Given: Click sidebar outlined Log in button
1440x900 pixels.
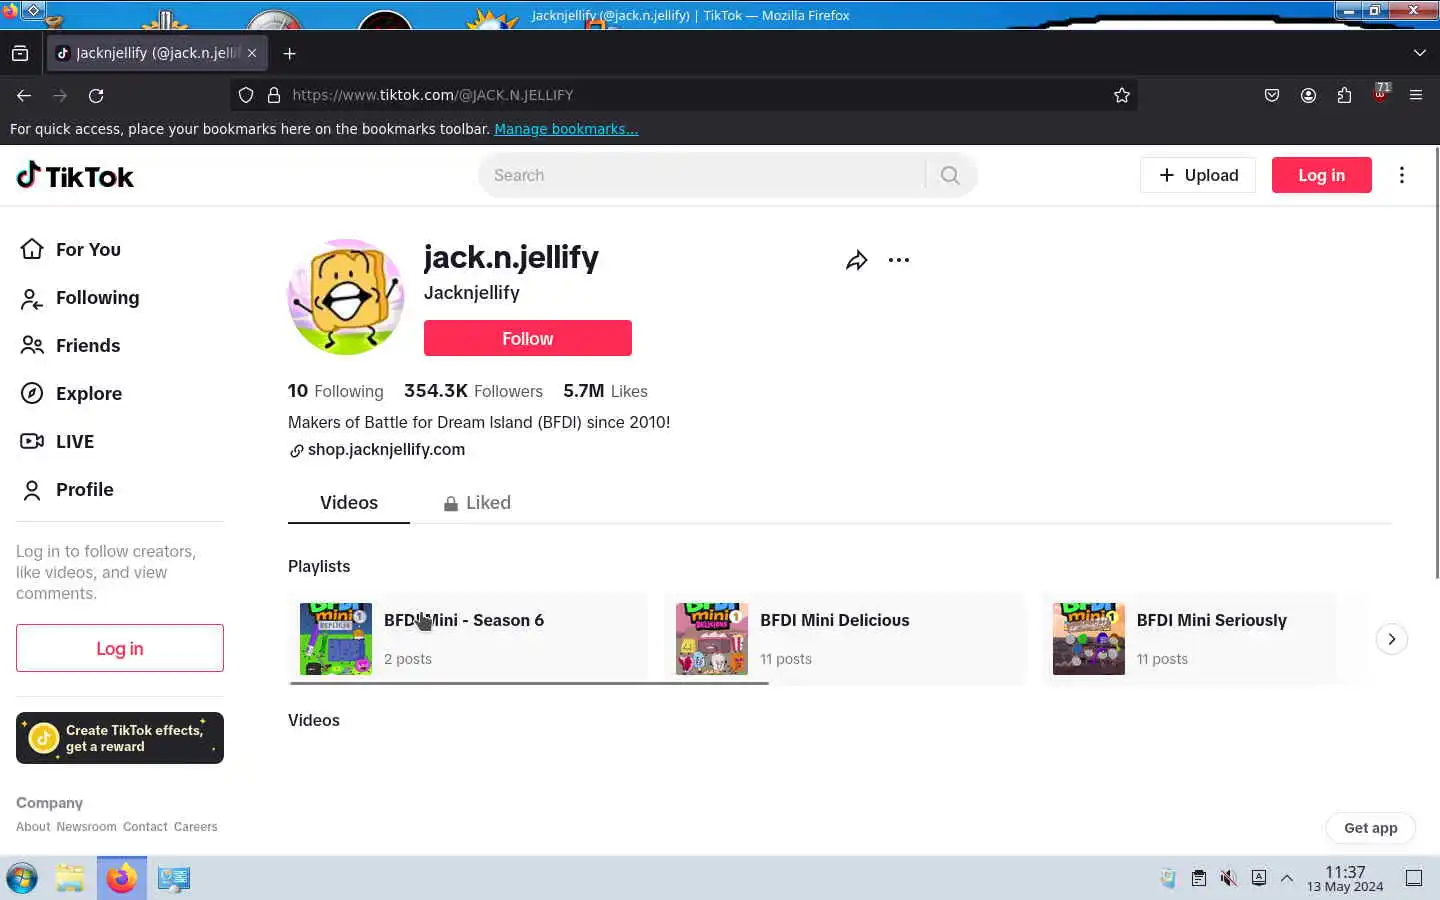Looking at the screenshot, I should pos(120,648).
